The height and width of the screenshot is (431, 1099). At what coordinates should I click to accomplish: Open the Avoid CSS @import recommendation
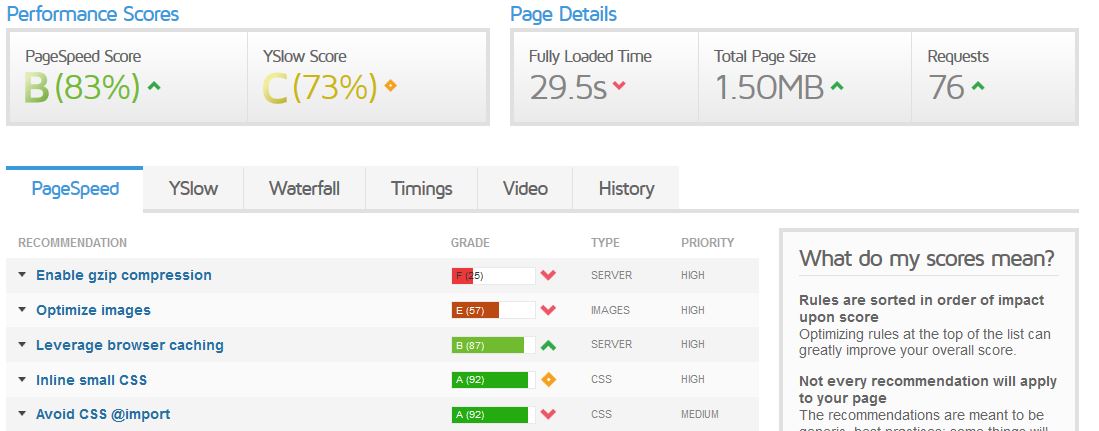point(103,414)
